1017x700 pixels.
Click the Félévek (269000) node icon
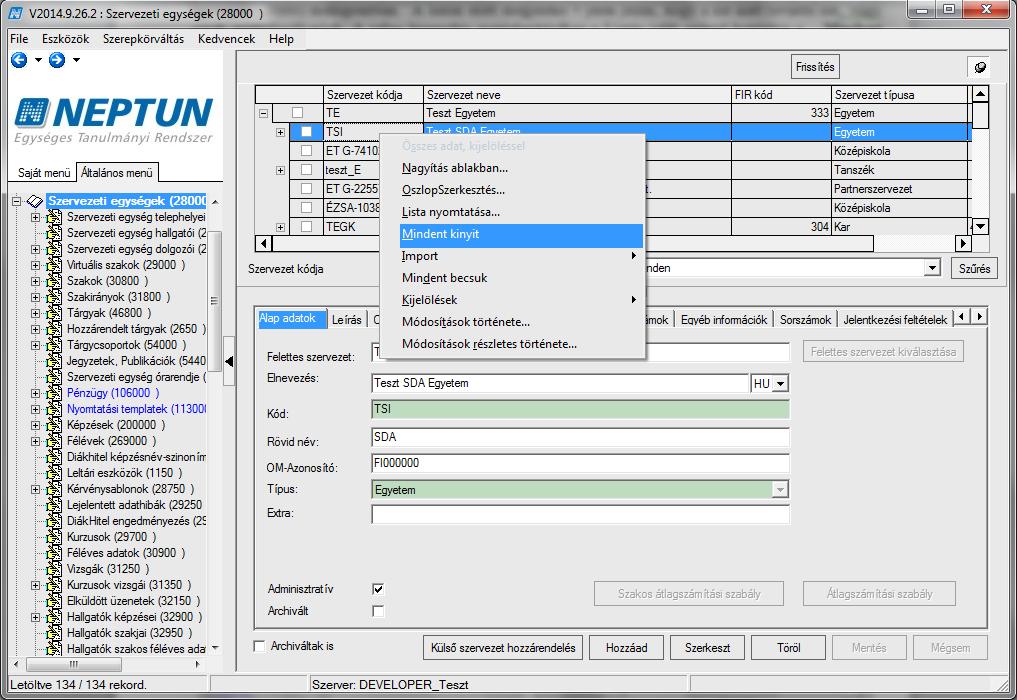[54, 441]
